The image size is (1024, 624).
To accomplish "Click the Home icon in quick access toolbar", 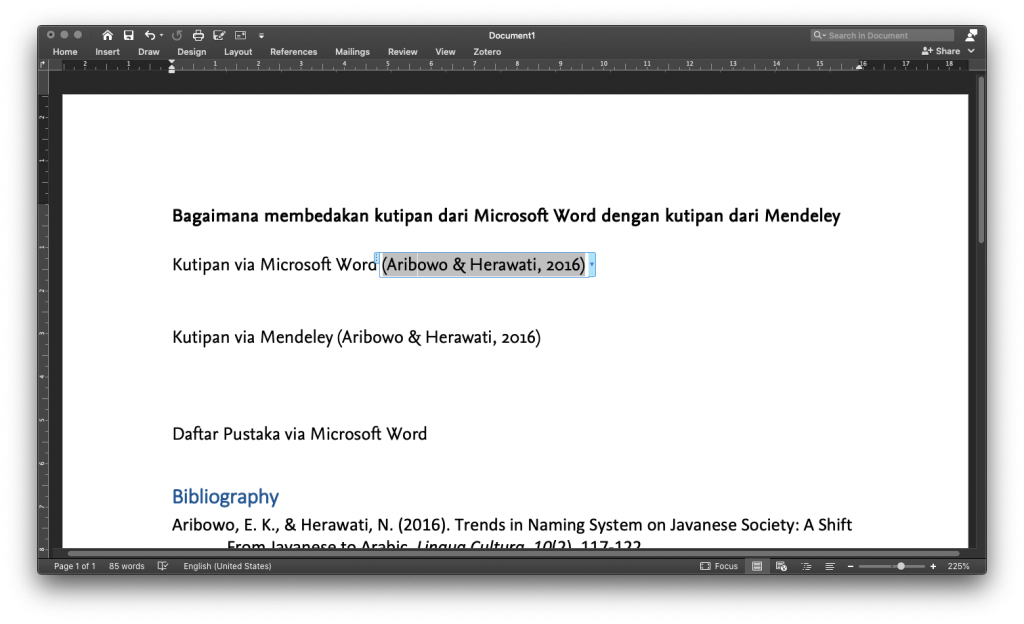I will 108,34.
